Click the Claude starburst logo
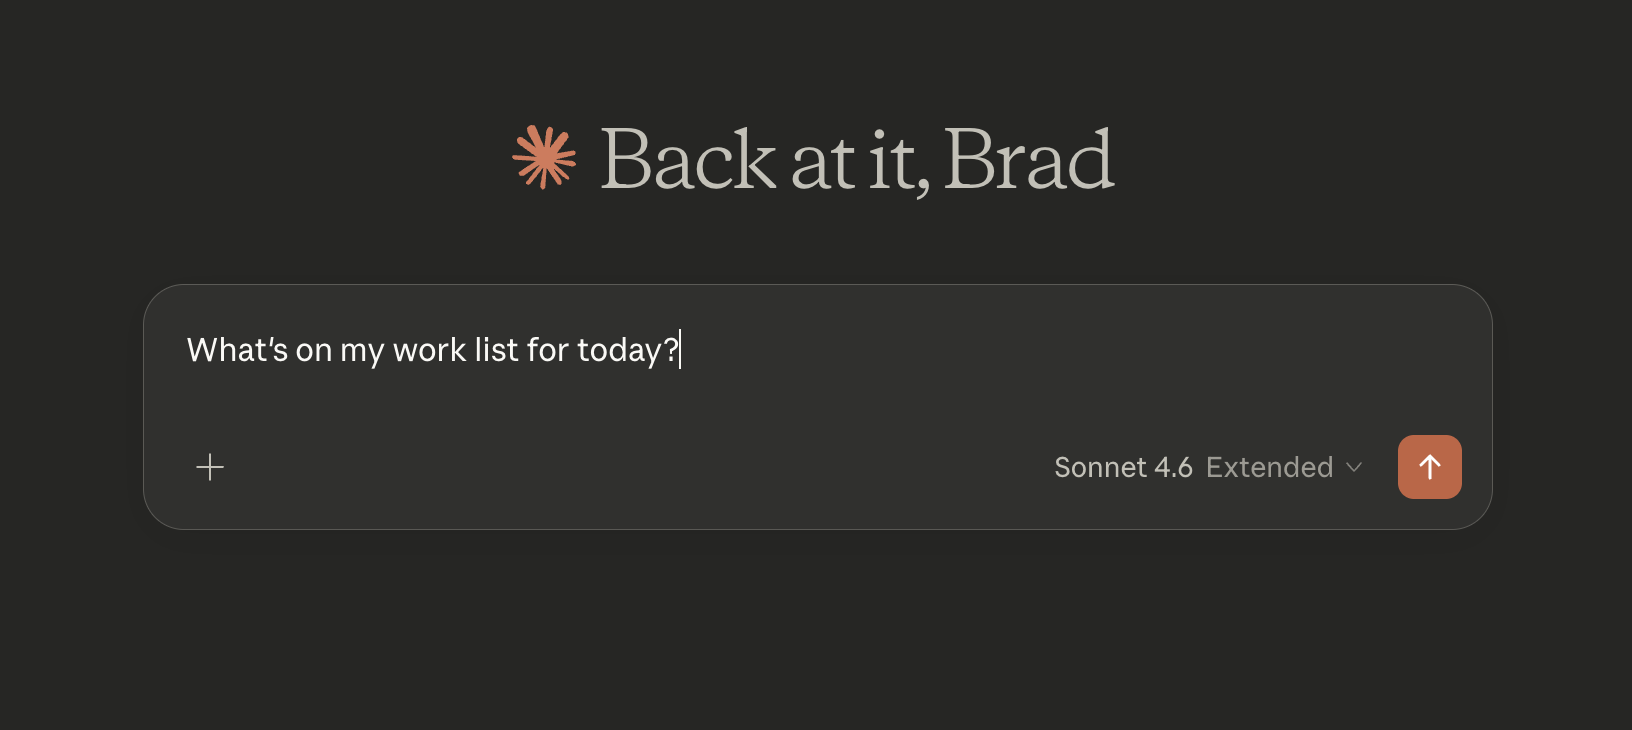This screenshot has height=730, width=1632. click(x=544, y=157)
